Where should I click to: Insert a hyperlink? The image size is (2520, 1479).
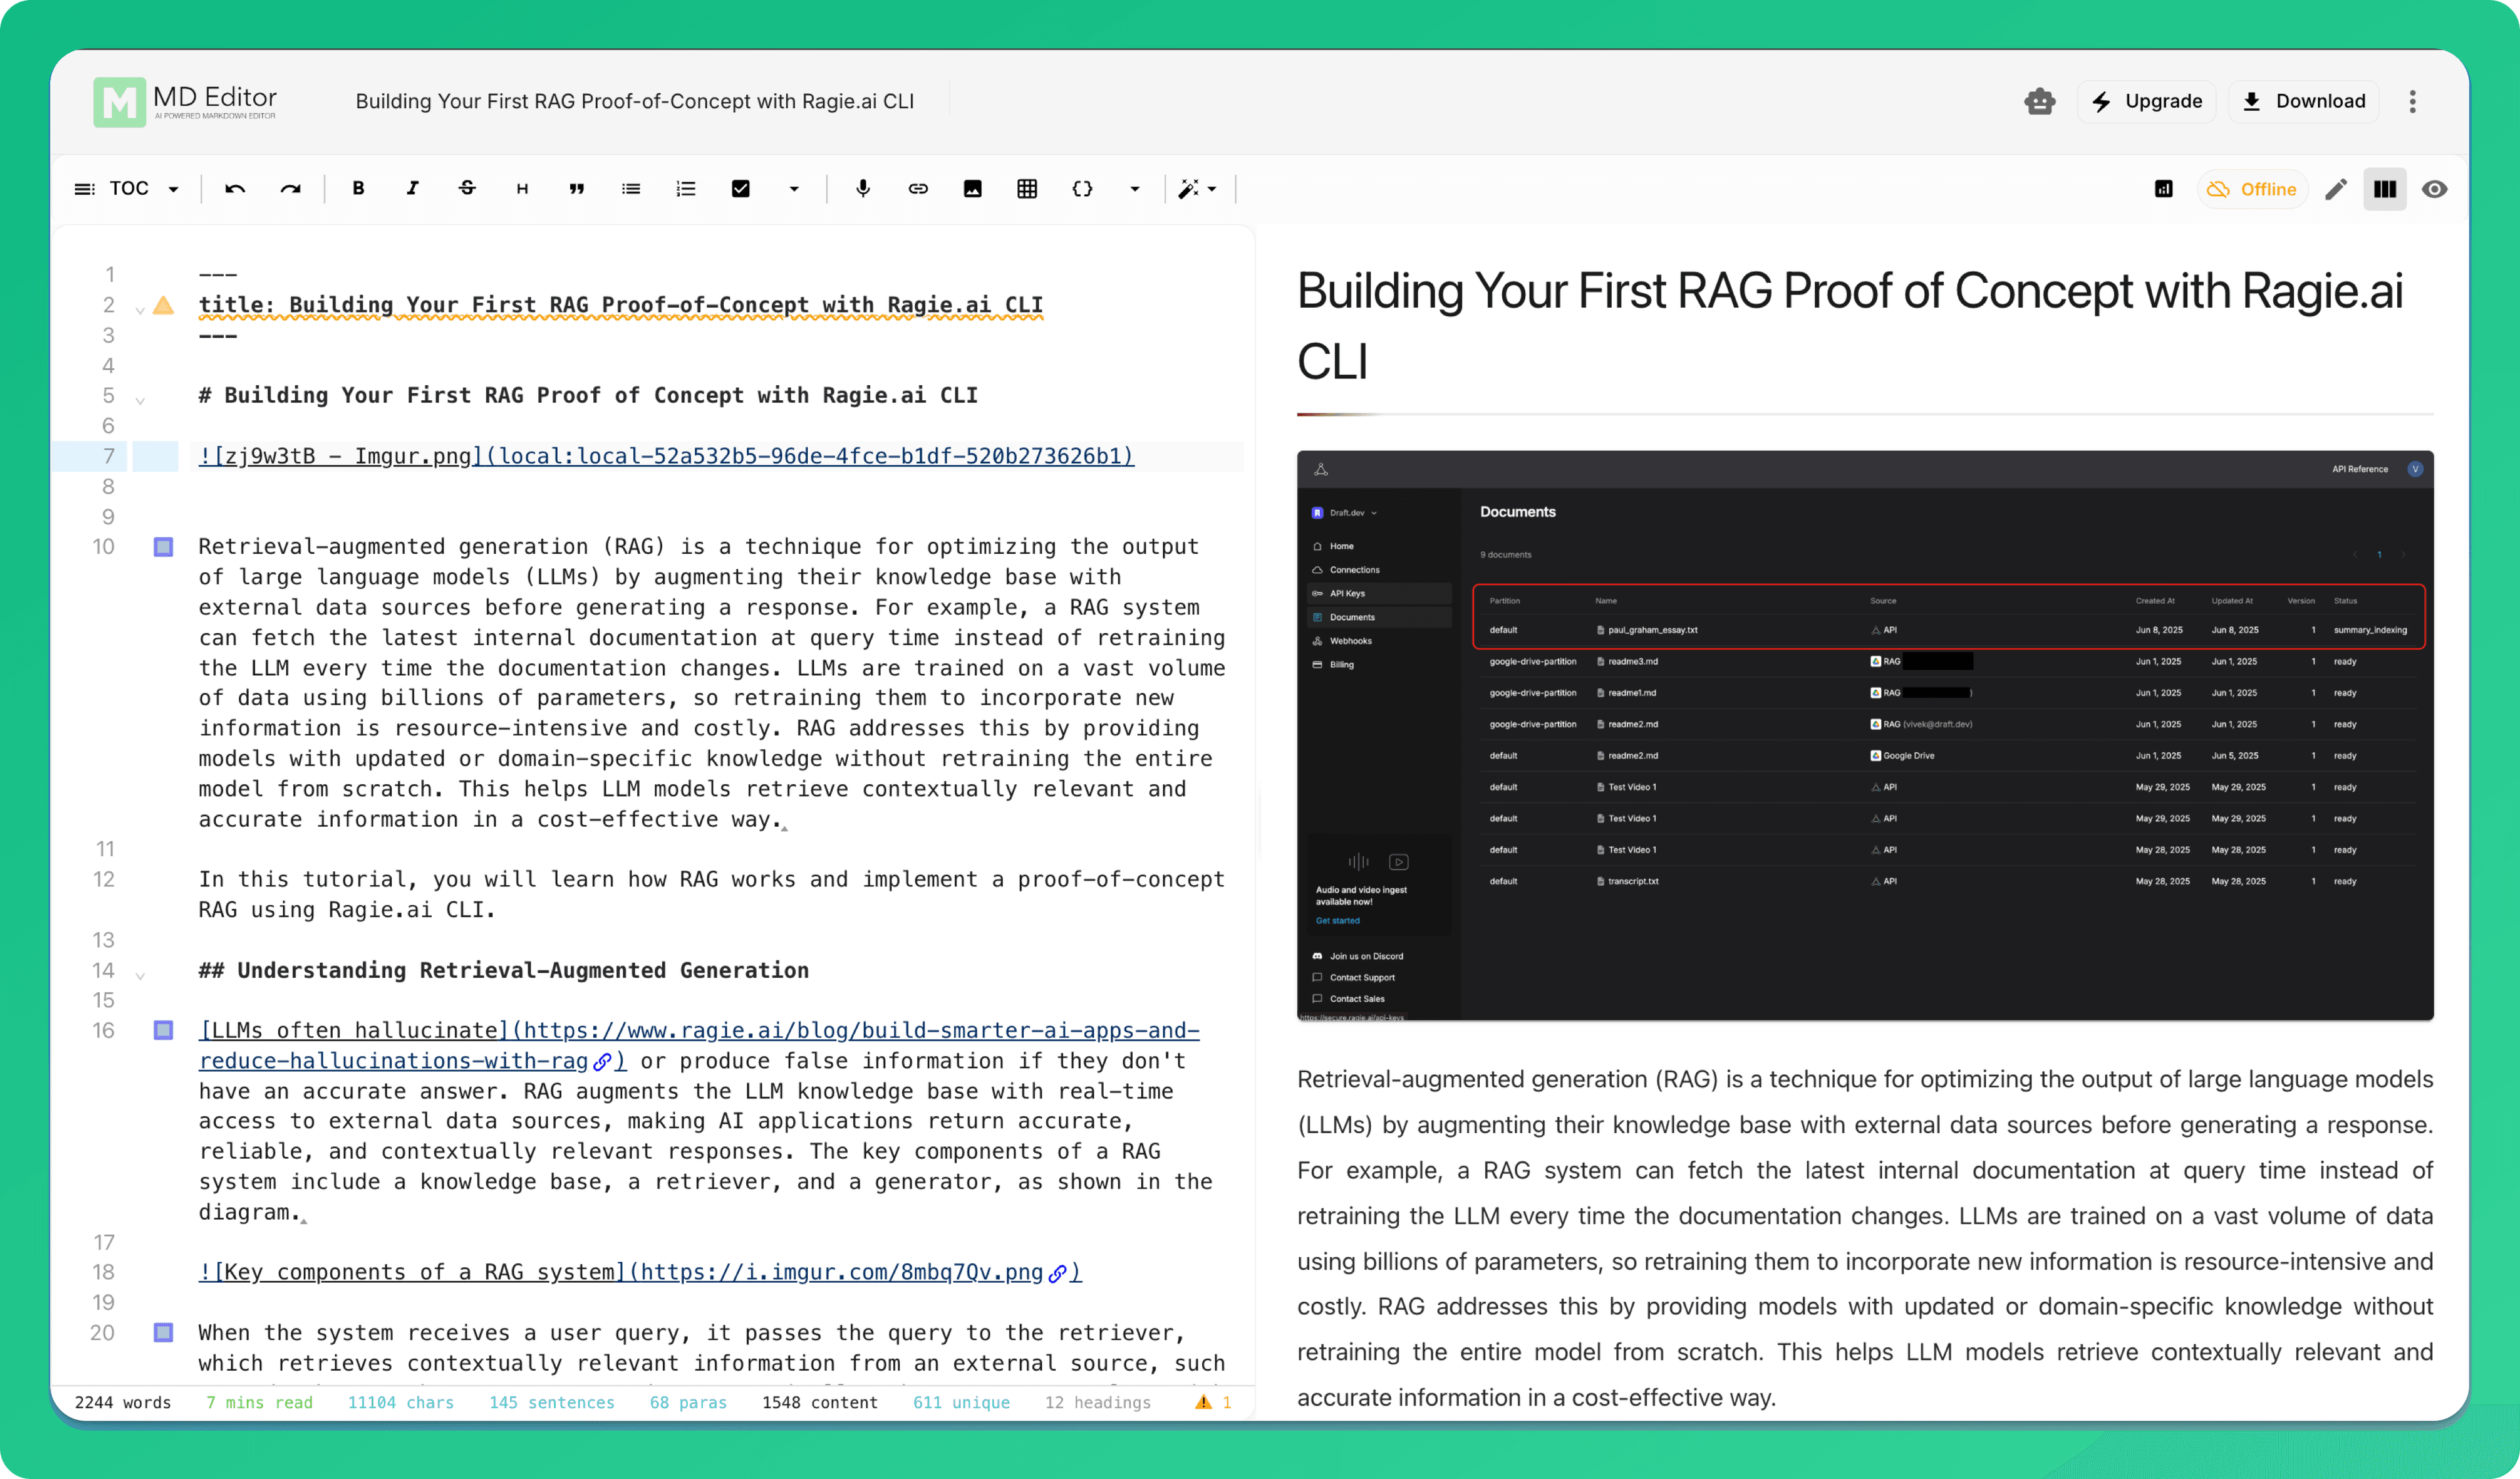click(x=918, y=189)
